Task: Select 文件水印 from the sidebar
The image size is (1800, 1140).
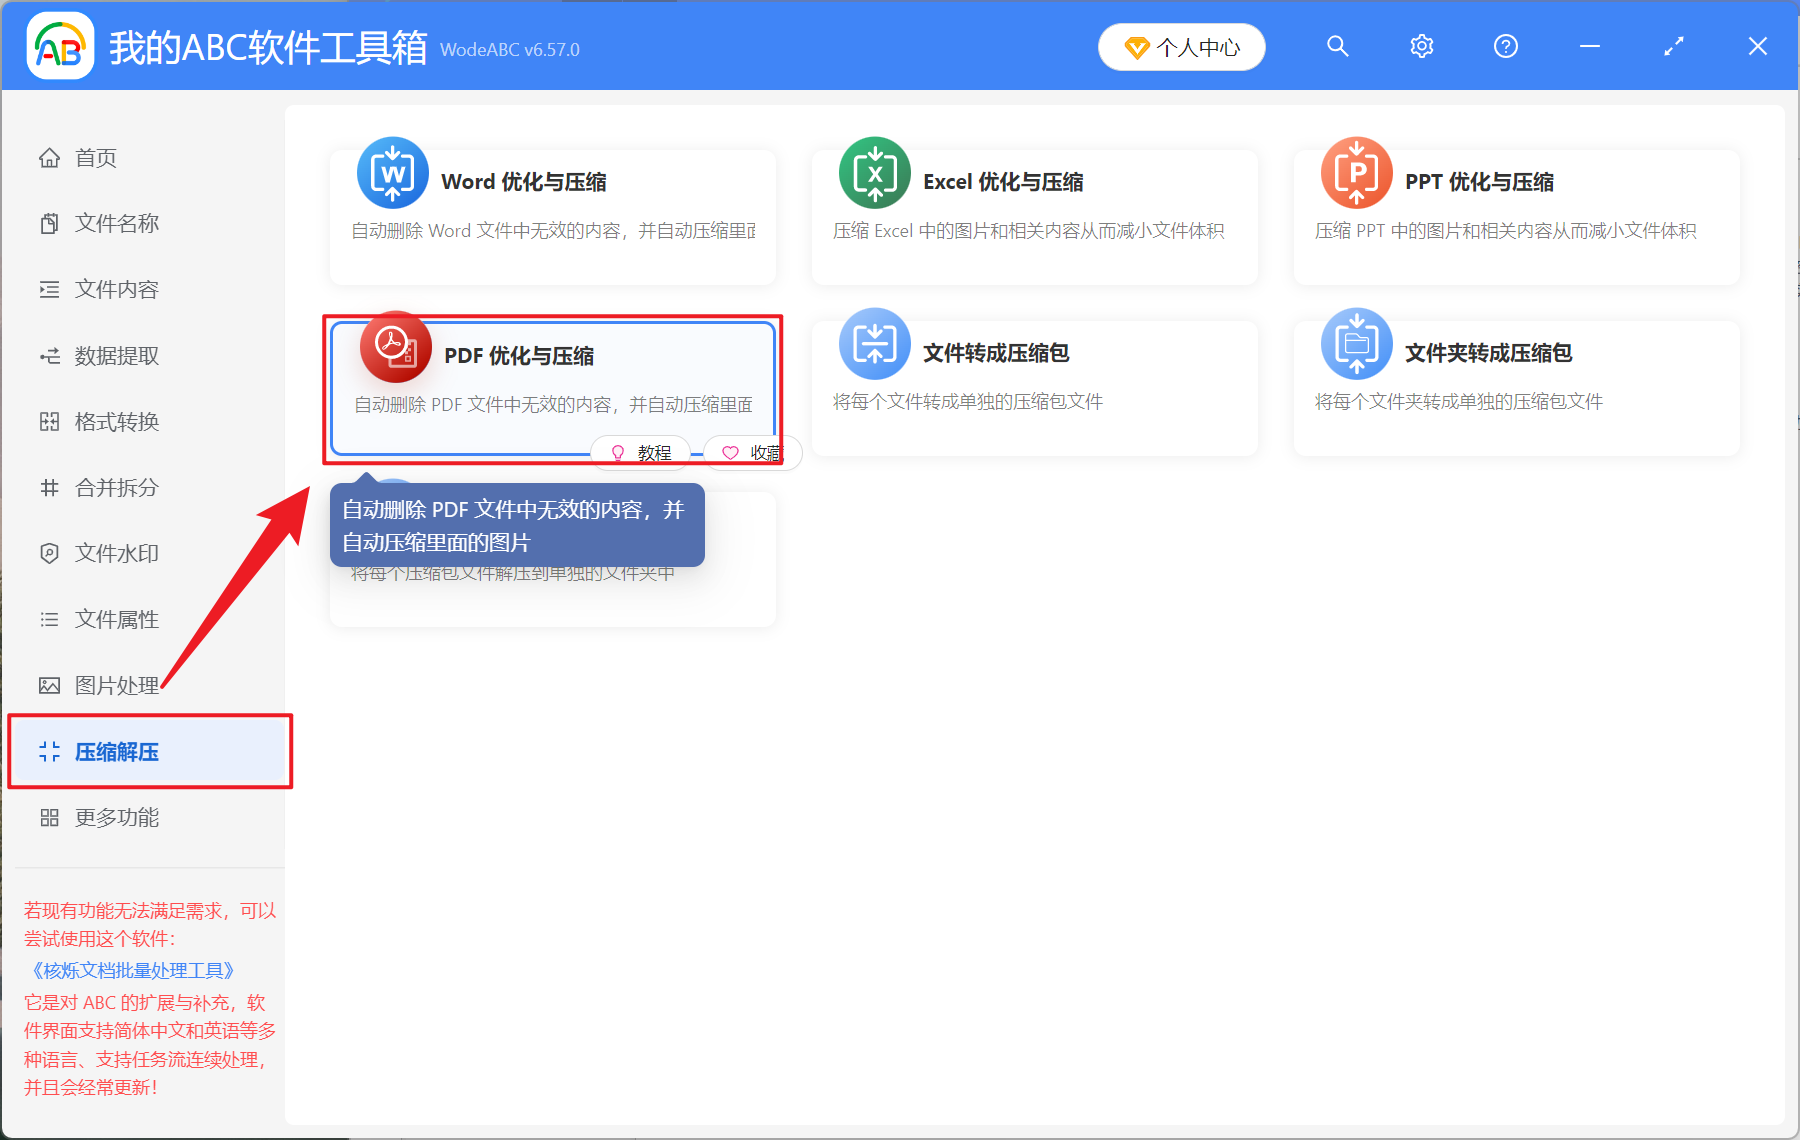Action: pos(115,553)
